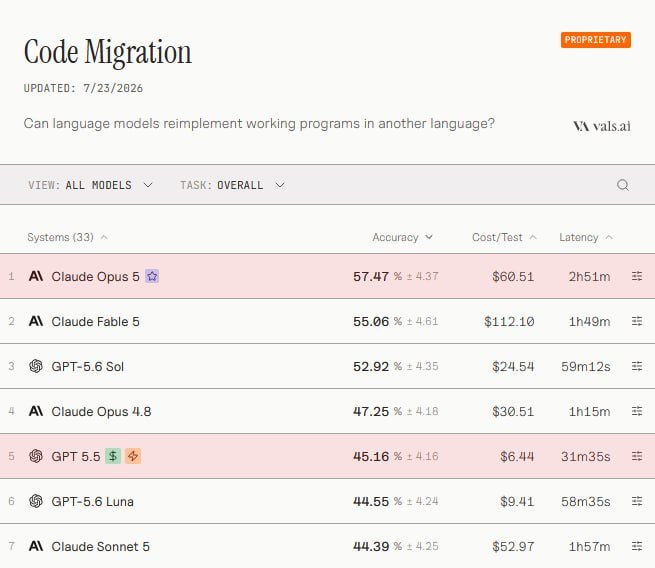Click the star badge beside Claude Opus 5
The width and height of the screenshot is (655, 568).
152,276
